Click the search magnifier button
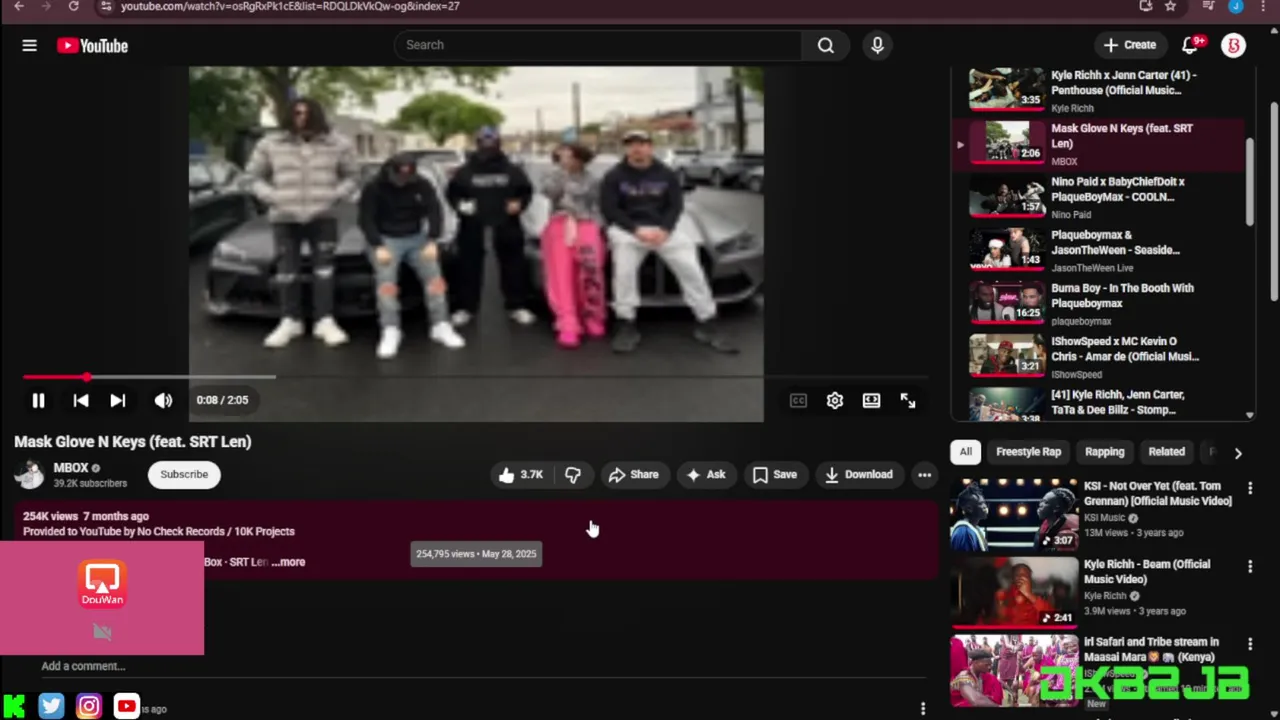 (x=825, y=45)
